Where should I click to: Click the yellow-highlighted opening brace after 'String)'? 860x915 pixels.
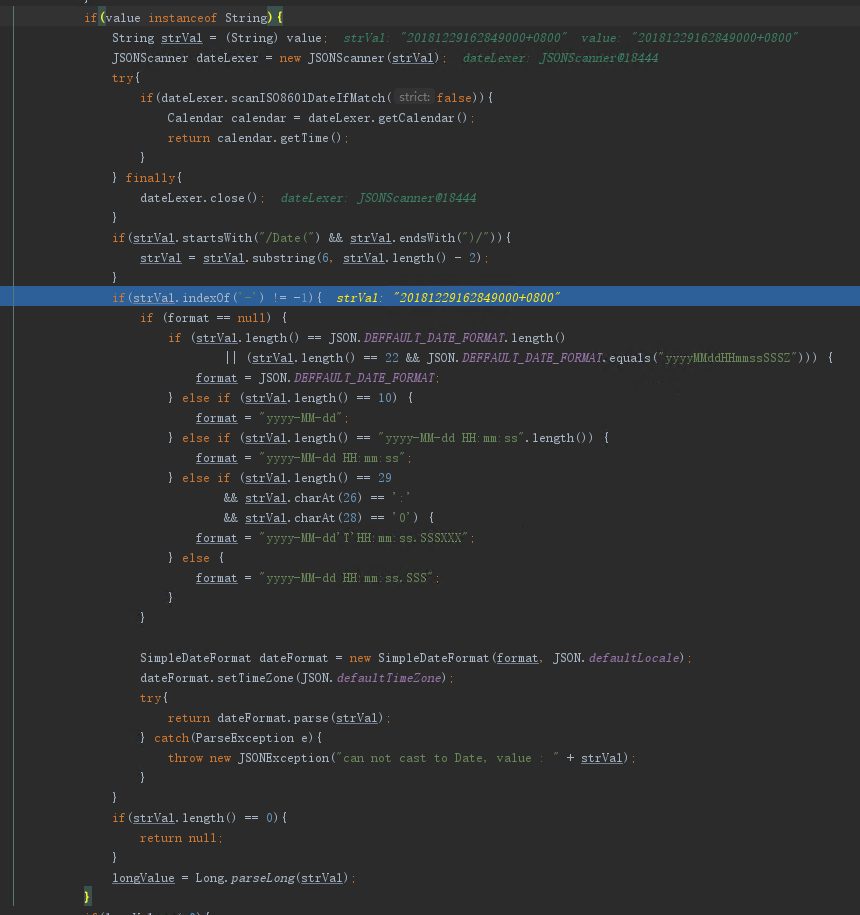point(279,18)
